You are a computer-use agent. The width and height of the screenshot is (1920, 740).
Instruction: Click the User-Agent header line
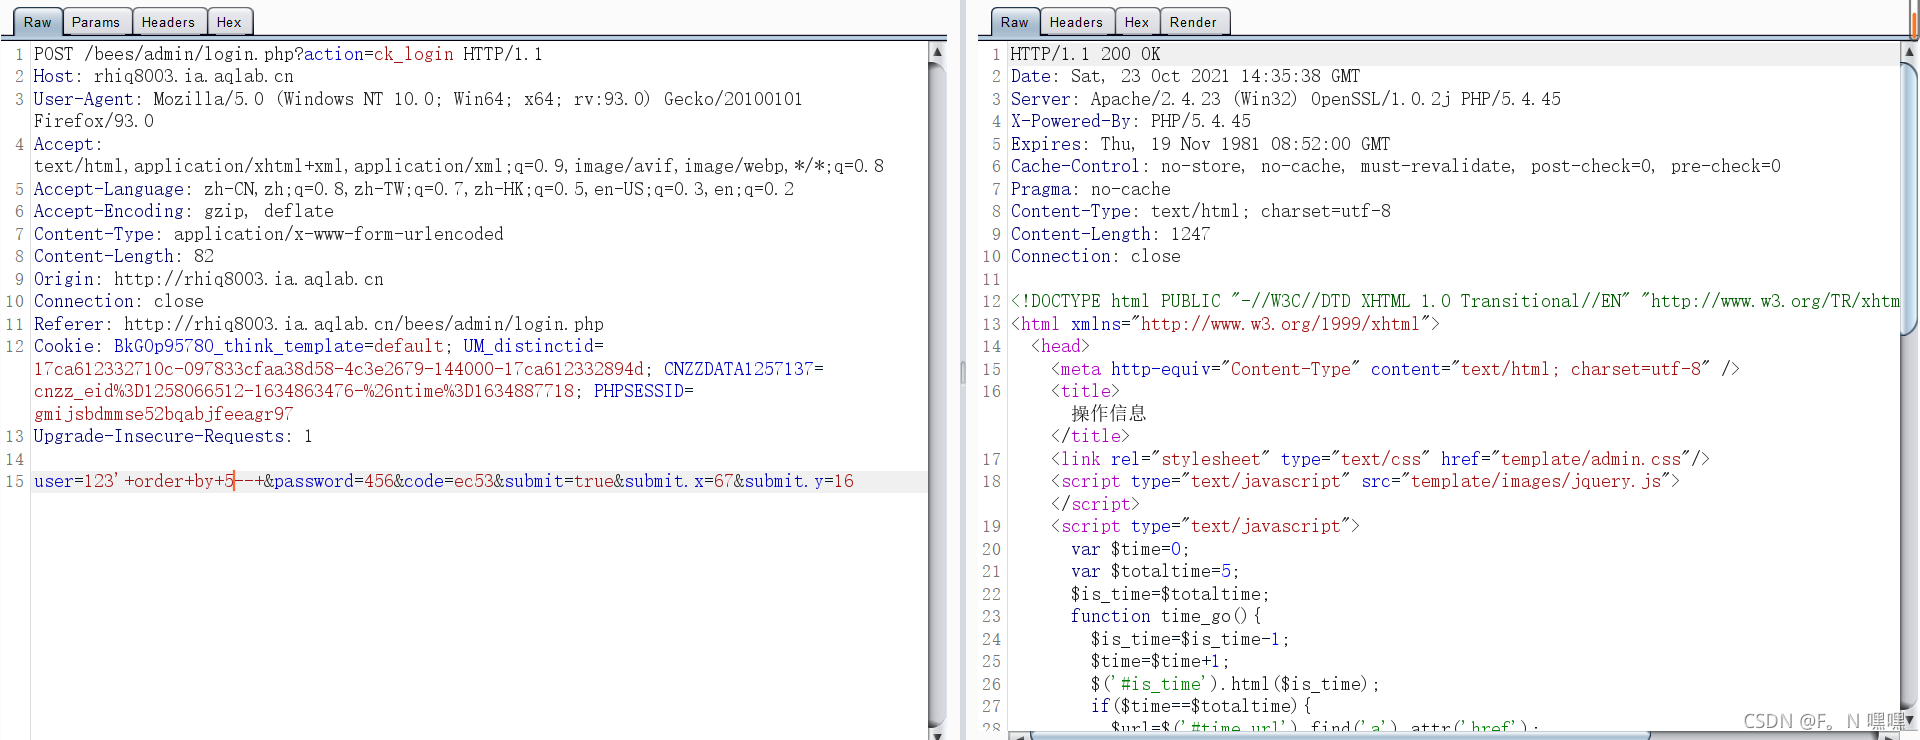click(418, 110)
